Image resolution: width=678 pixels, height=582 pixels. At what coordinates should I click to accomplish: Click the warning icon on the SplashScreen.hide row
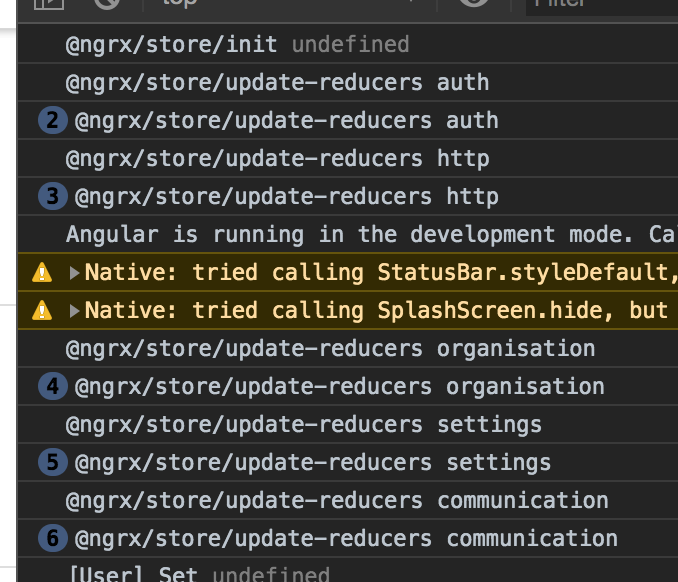pos(42,310)
